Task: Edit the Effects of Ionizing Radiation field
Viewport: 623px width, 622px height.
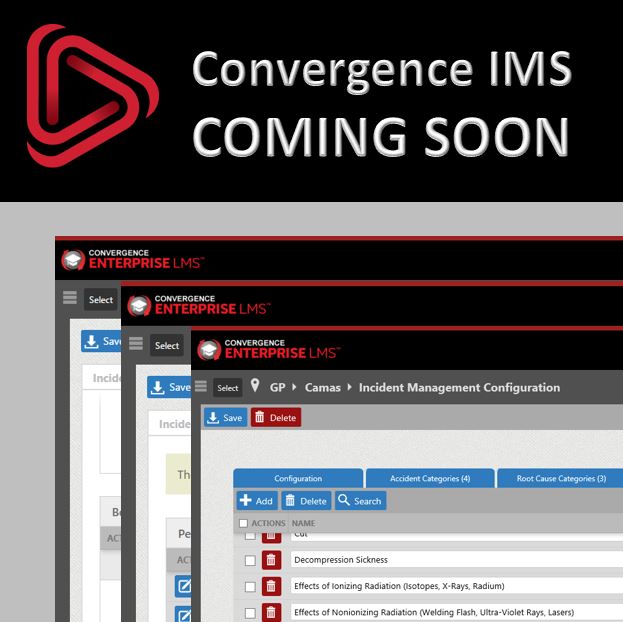Action: pyautogui.click(x=457, y=586)
